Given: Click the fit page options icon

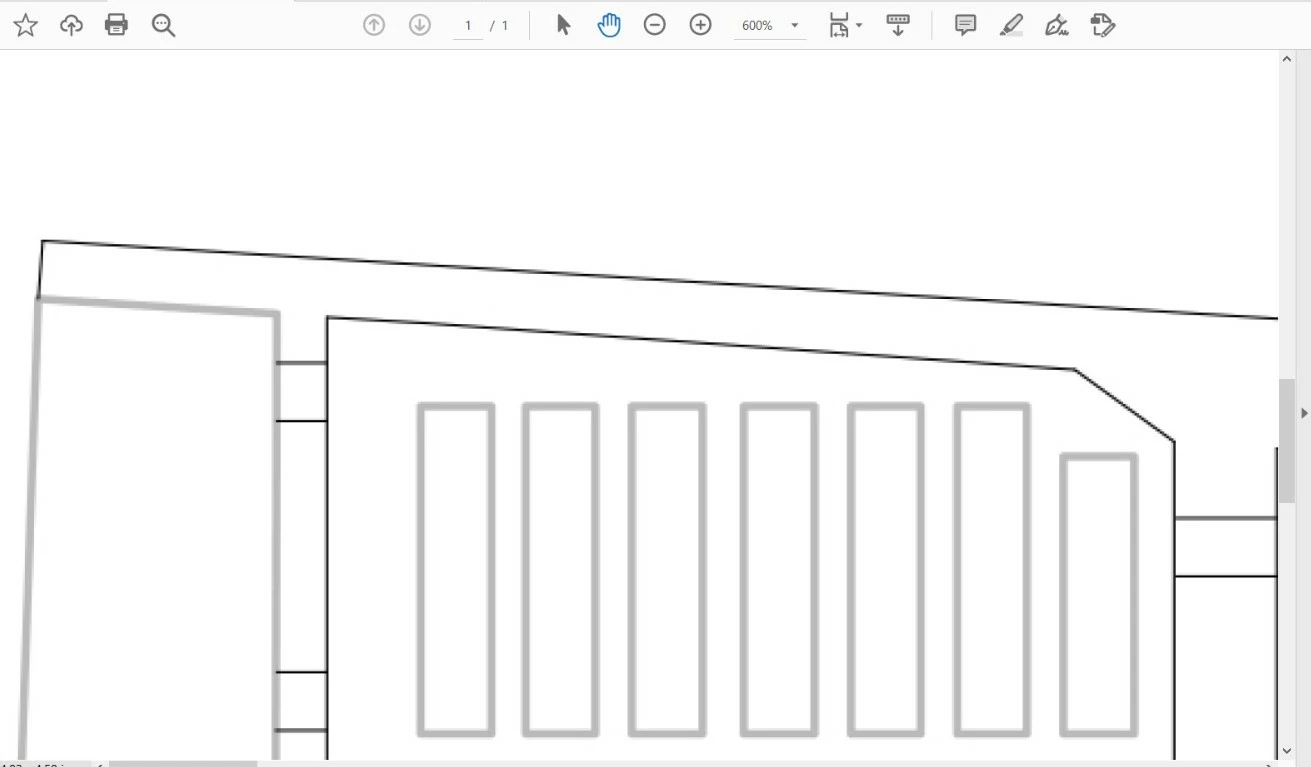Looking at the screenshot, I should point(838,25).
